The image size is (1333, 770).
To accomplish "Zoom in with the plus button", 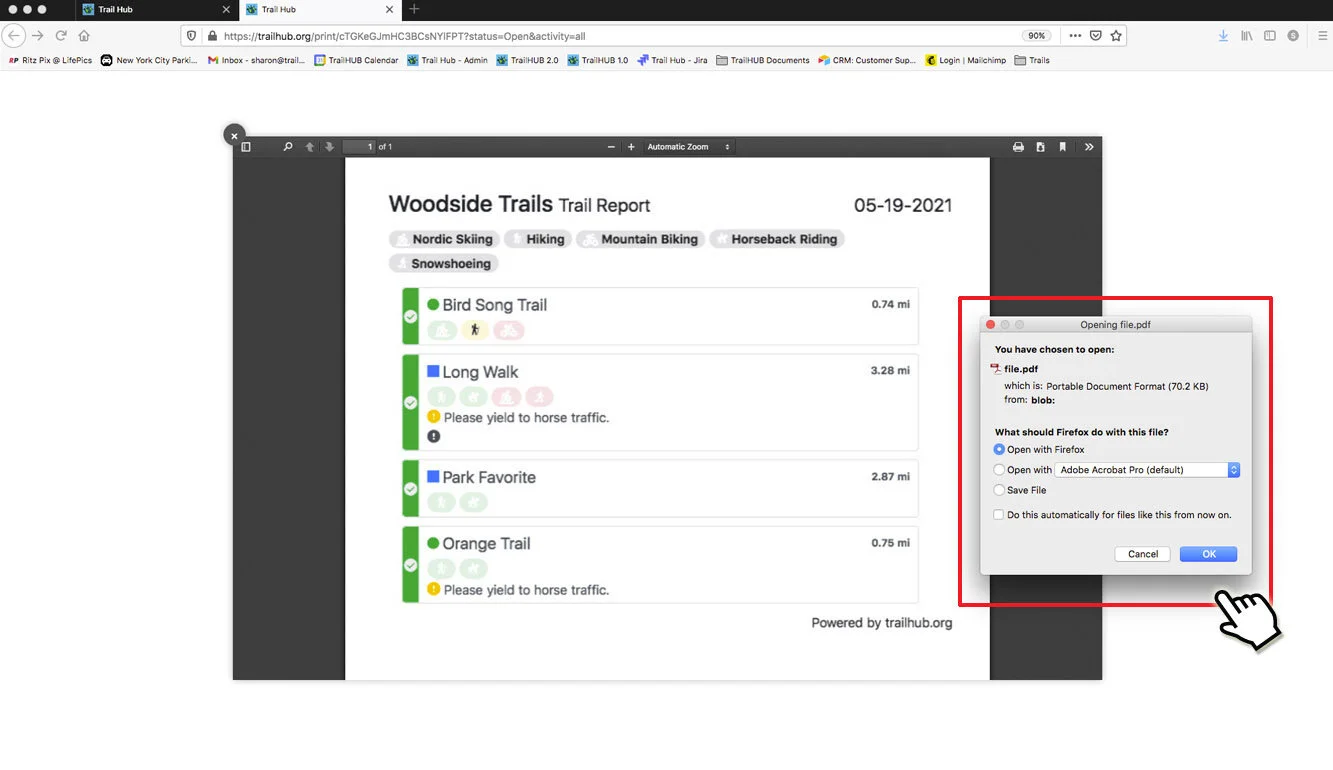I will 631,147.
